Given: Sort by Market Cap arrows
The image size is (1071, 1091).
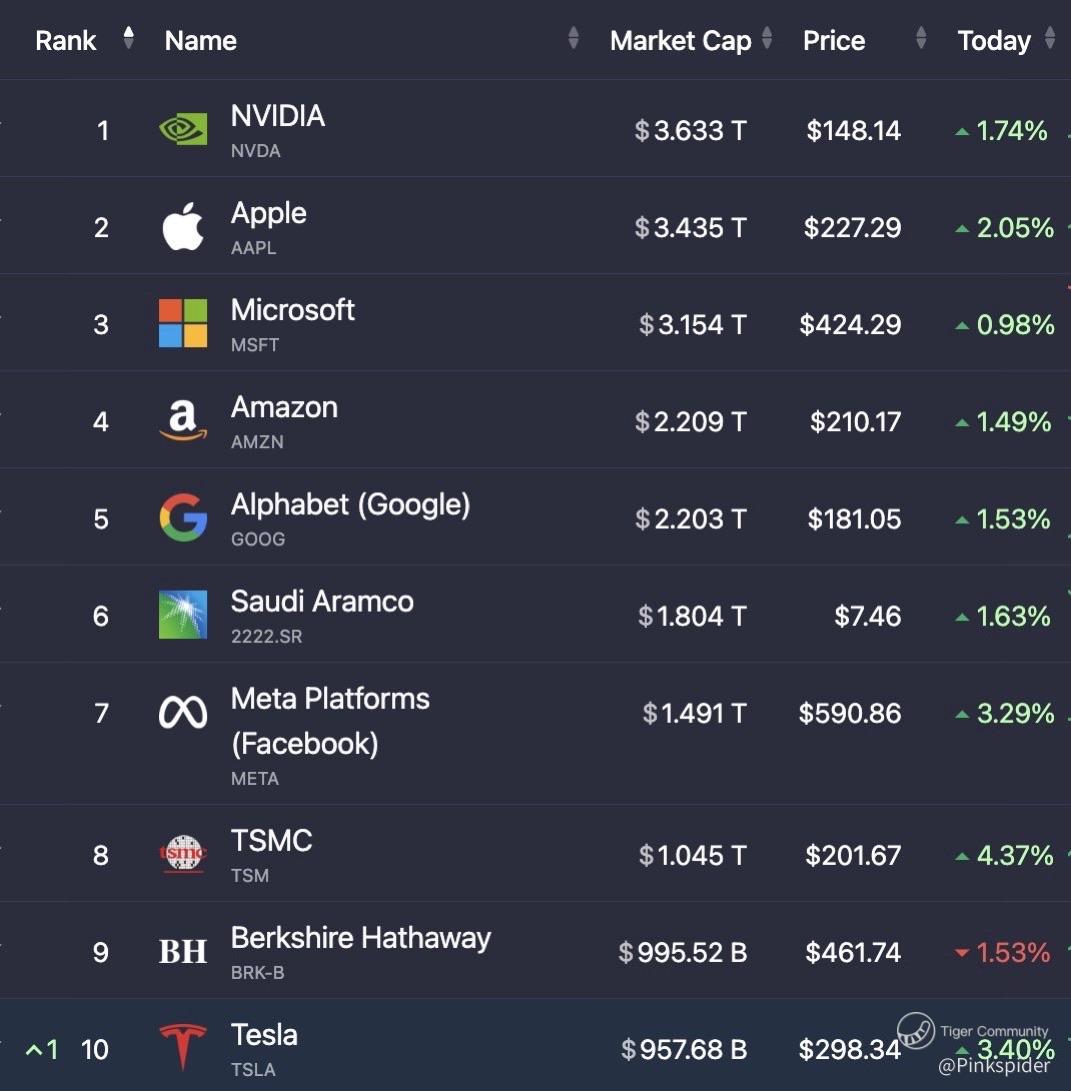Looking at the screenshot, I should (767, 38).
